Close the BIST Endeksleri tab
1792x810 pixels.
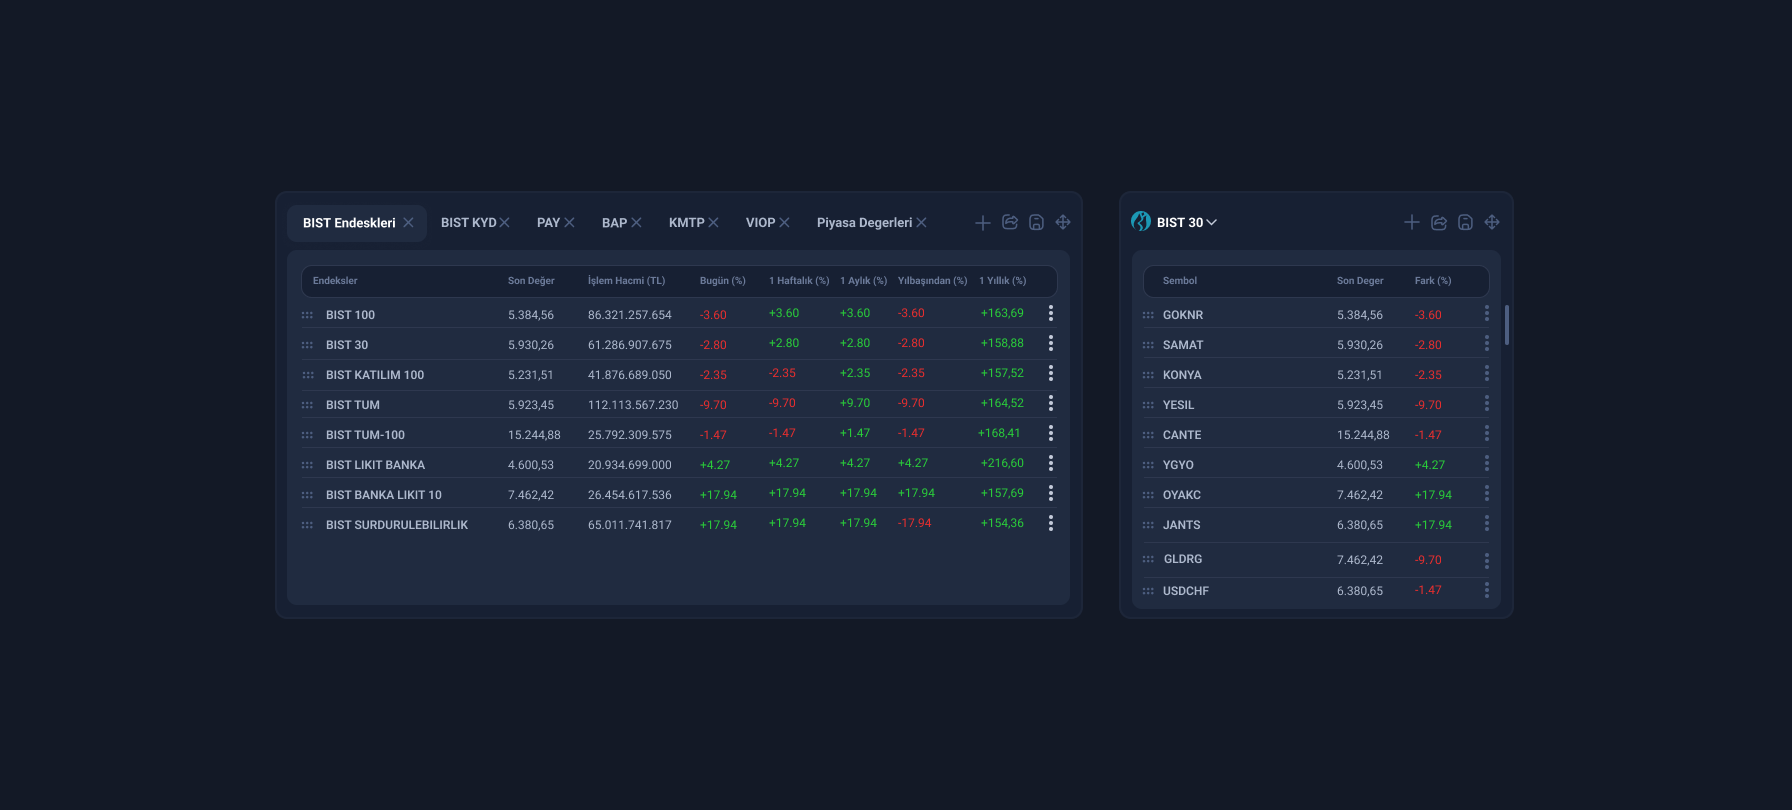point(408,223)
